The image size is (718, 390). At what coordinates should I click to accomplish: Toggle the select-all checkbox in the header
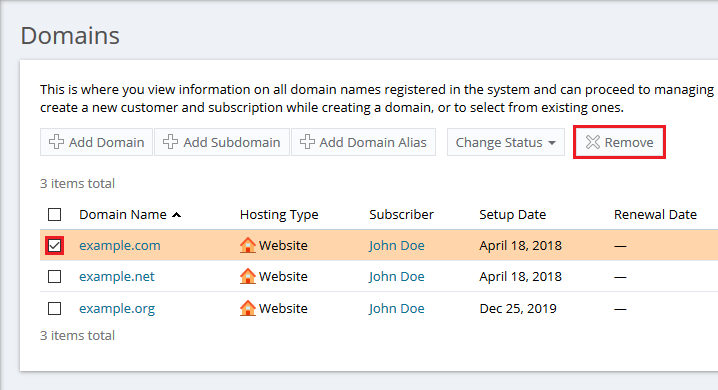[x=54, y=214]
